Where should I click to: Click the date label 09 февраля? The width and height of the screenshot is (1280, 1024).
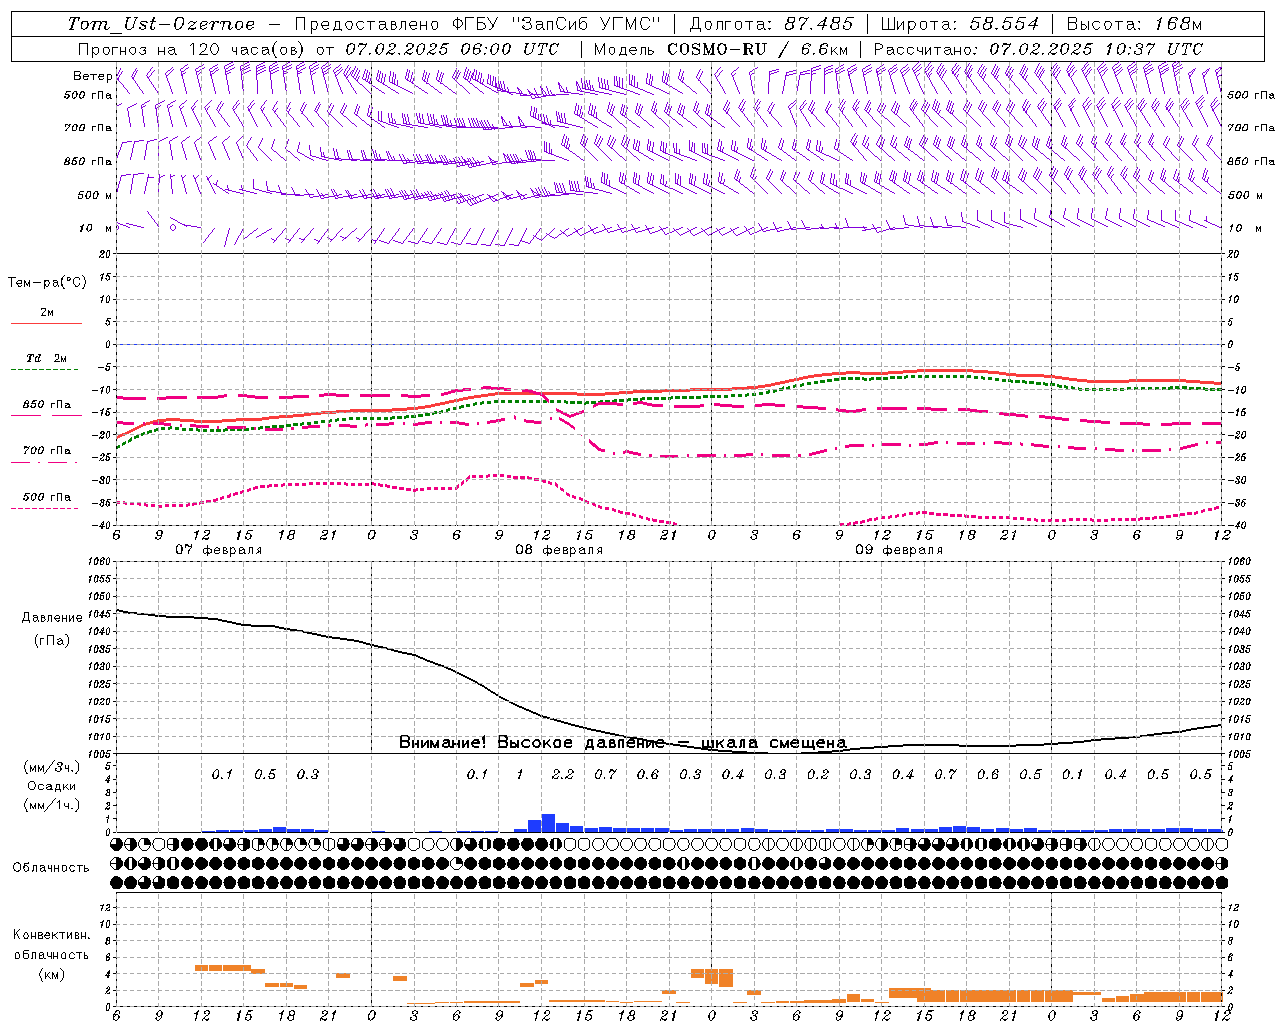(x=899, y=550)
